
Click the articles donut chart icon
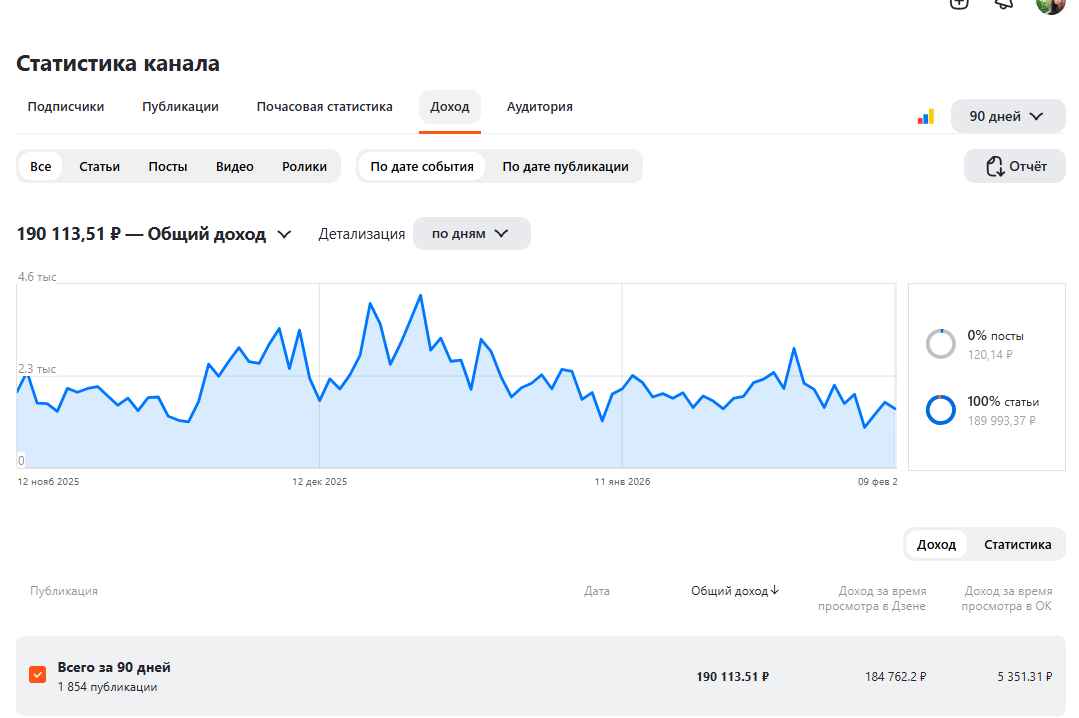tap(941, 410)
